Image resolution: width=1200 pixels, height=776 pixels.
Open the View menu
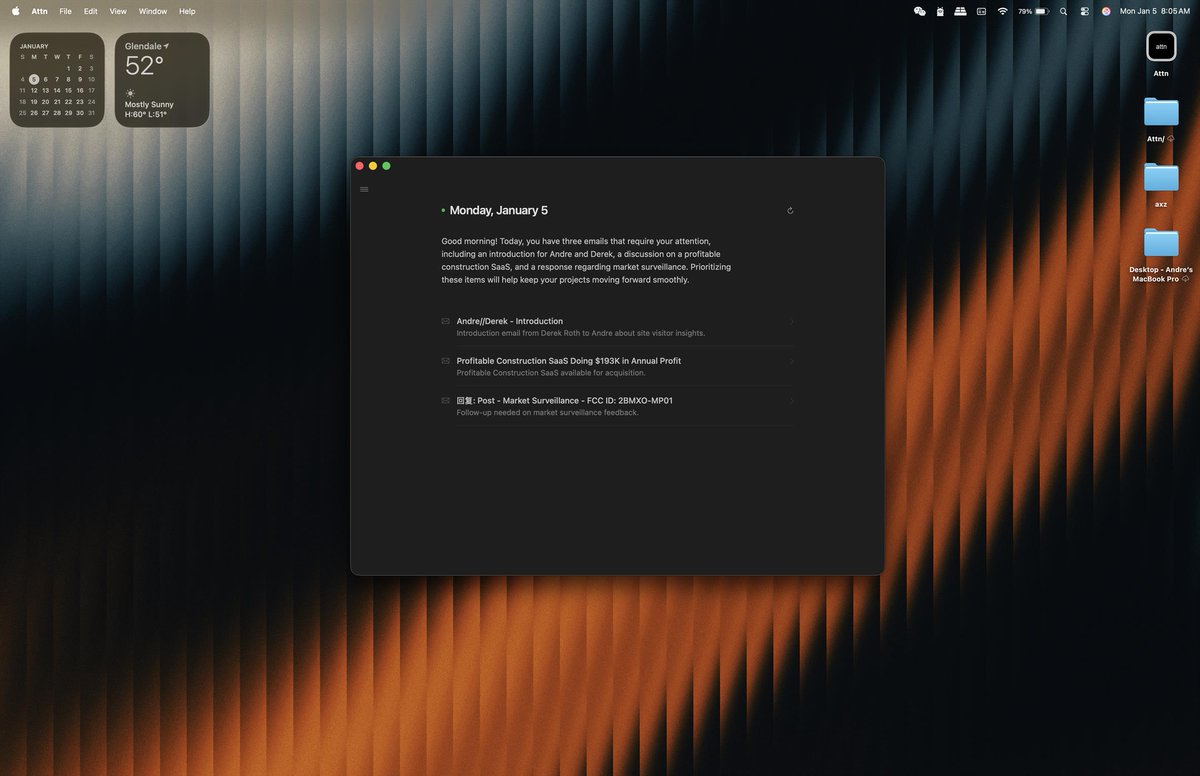118,11
